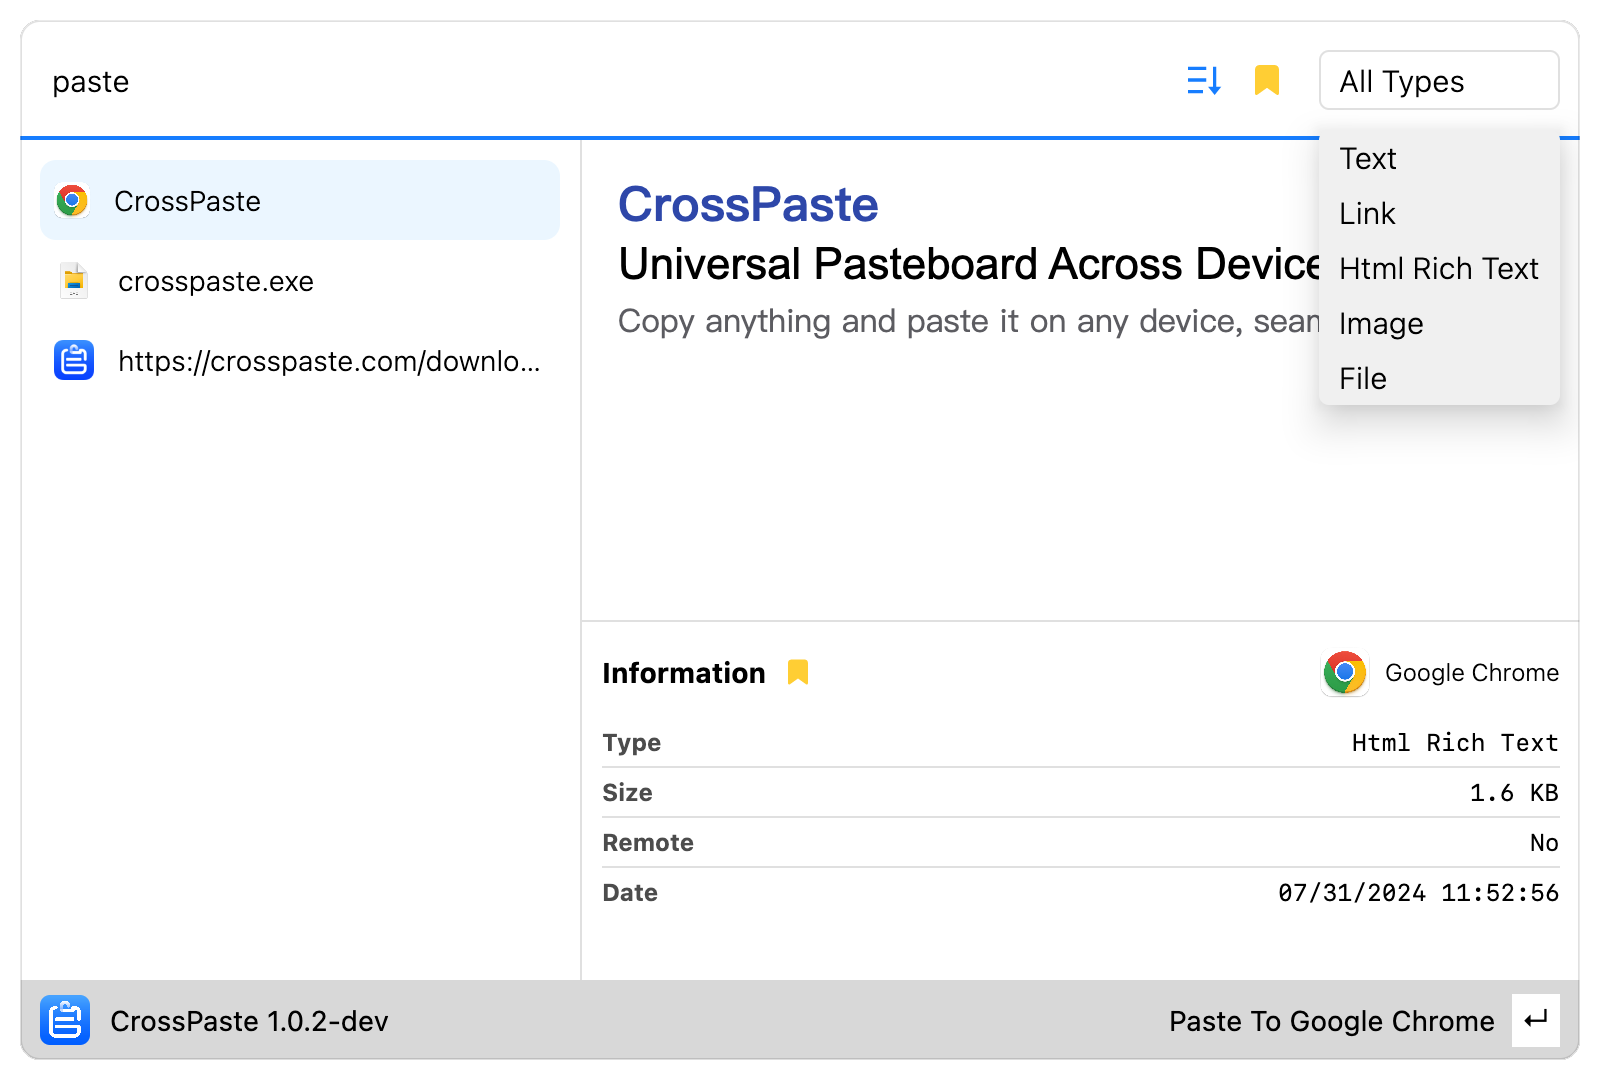Click the Universal Pasteboard preview heading
This screenshot has height=1080, width=1600.
click(970, 264)
